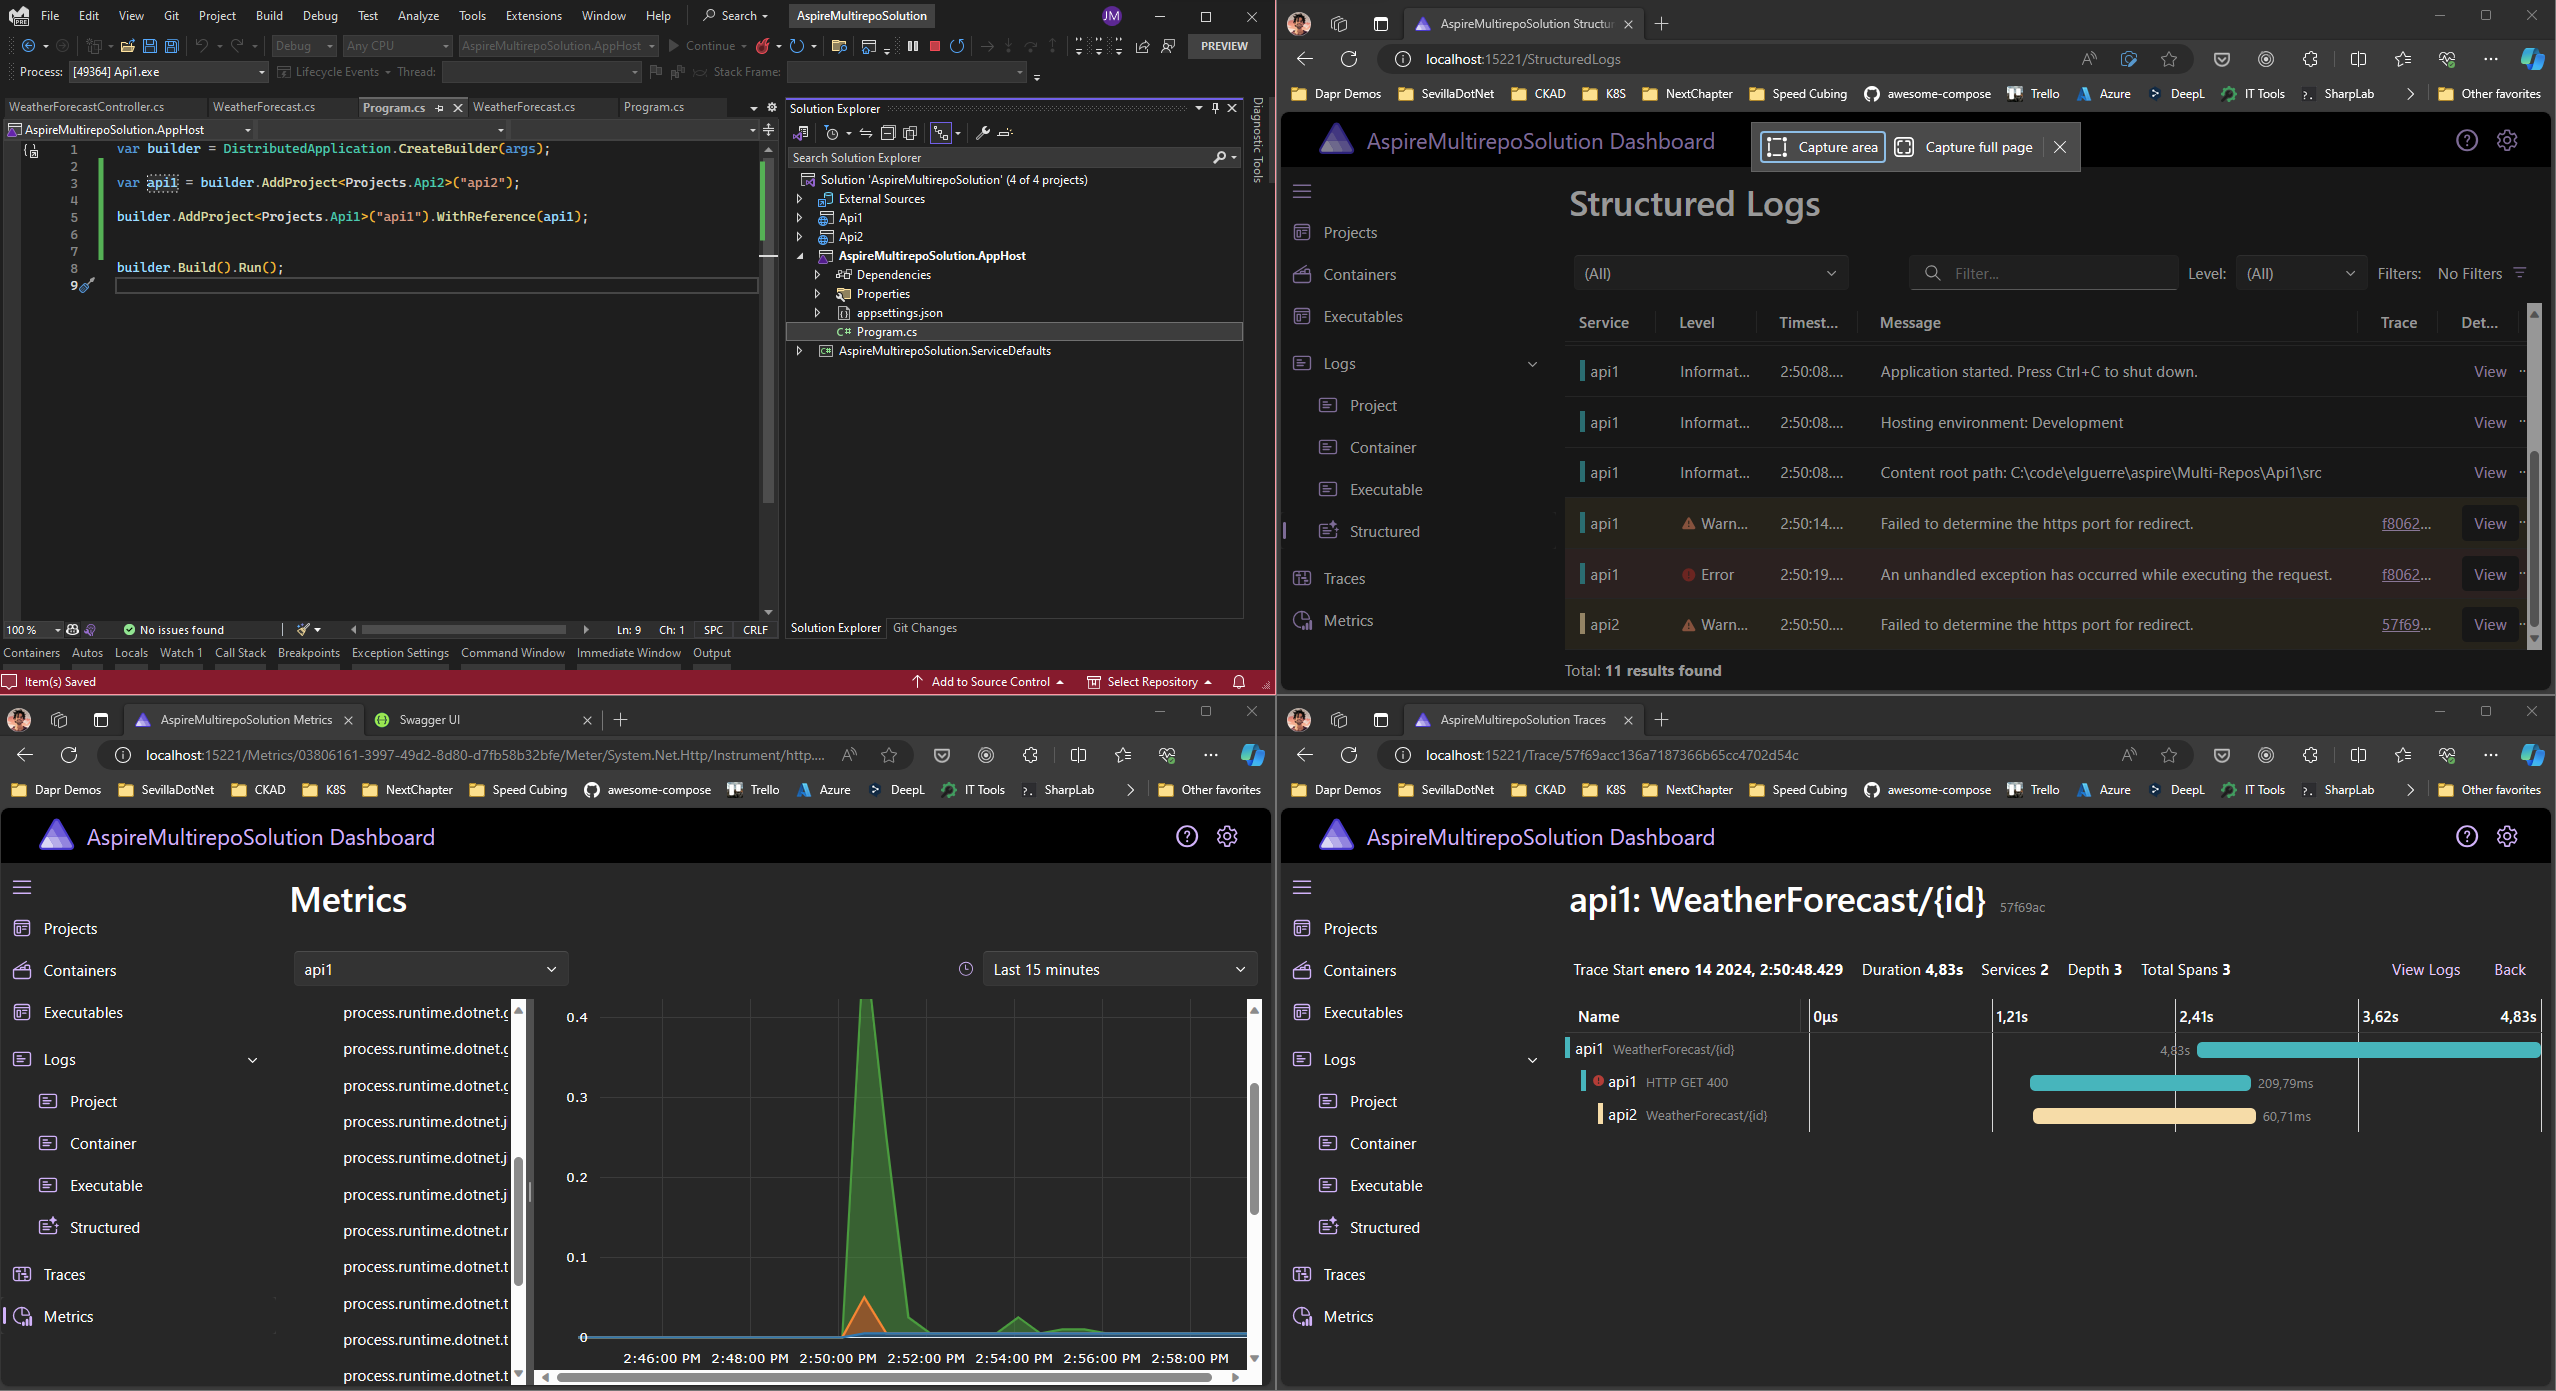Toggle auto-hide pin of Solution Explorer
Viewport: 2556px width, 1391px height.
point(1215,108)
